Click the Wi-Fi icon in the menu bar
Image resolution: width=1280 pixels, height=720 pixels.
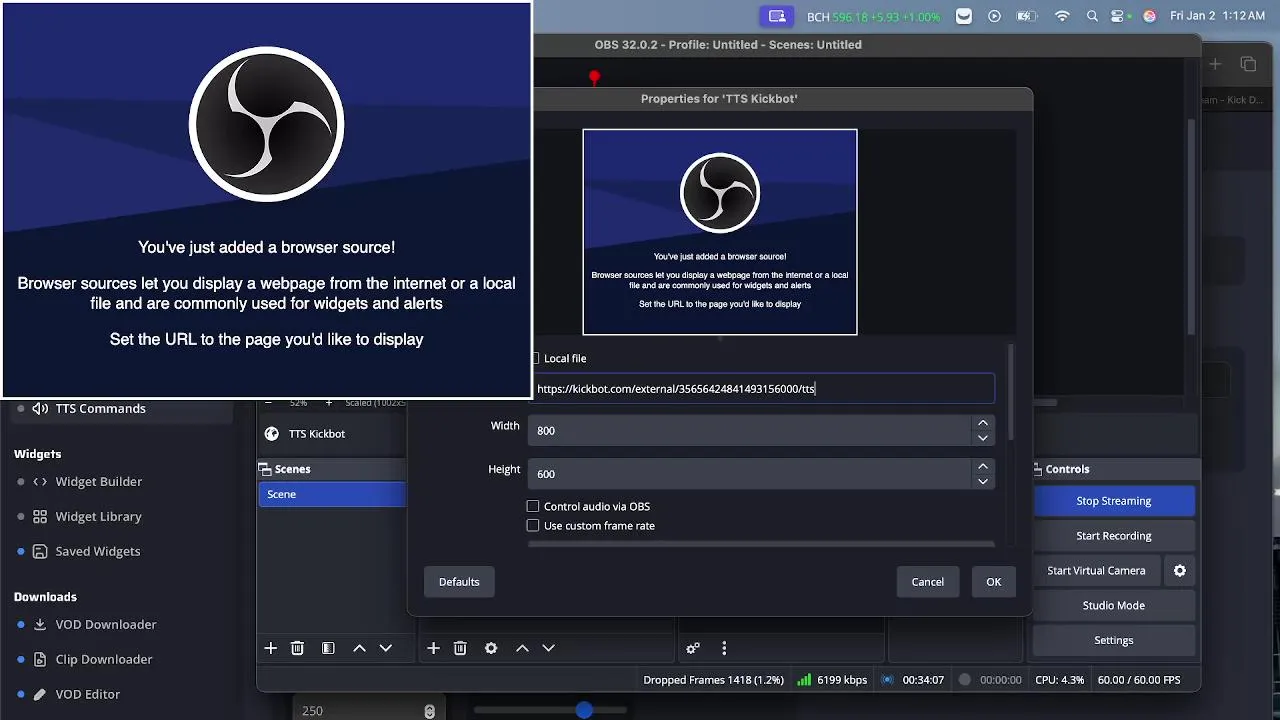[x=1063, y=16]
